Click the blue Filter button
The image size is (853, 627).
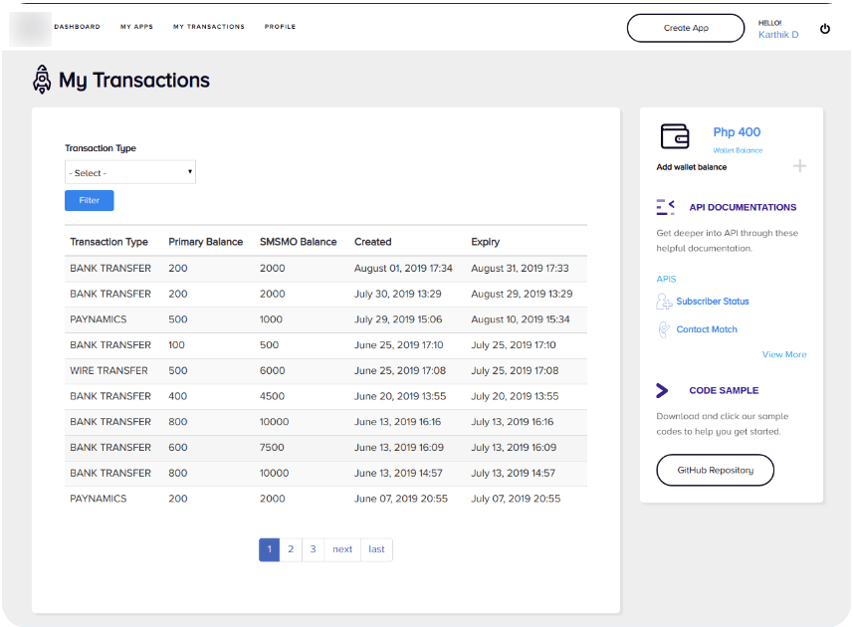click(89, 201)
